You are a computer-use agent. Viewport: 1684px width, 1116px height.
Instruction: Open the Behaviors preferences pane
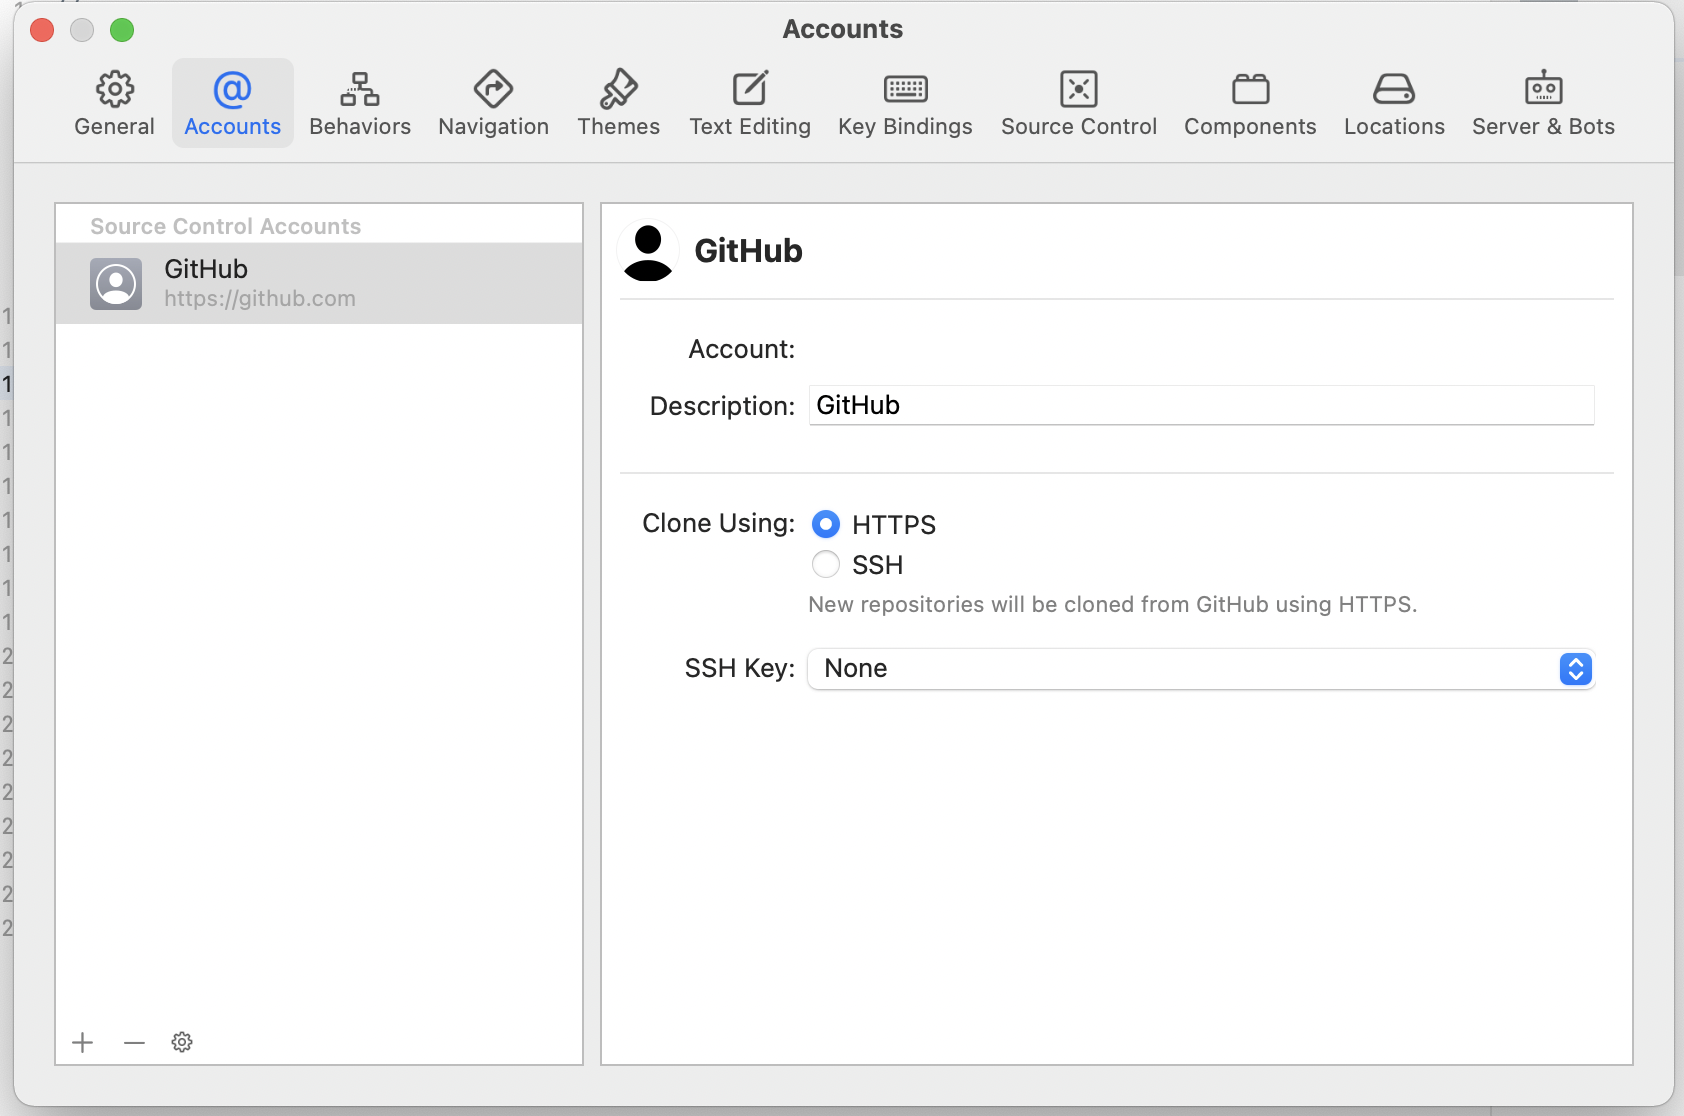pos(360,103)
